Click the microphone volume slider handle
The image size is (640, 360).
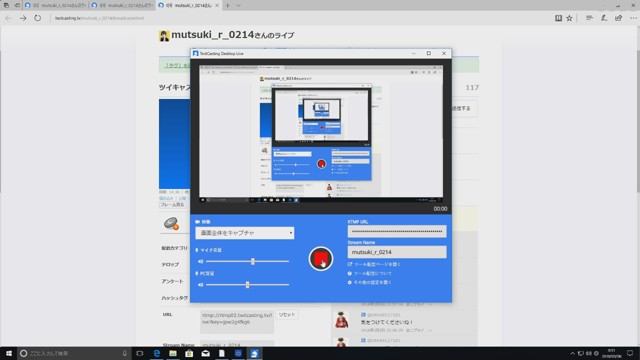click(x=253, y=261)
